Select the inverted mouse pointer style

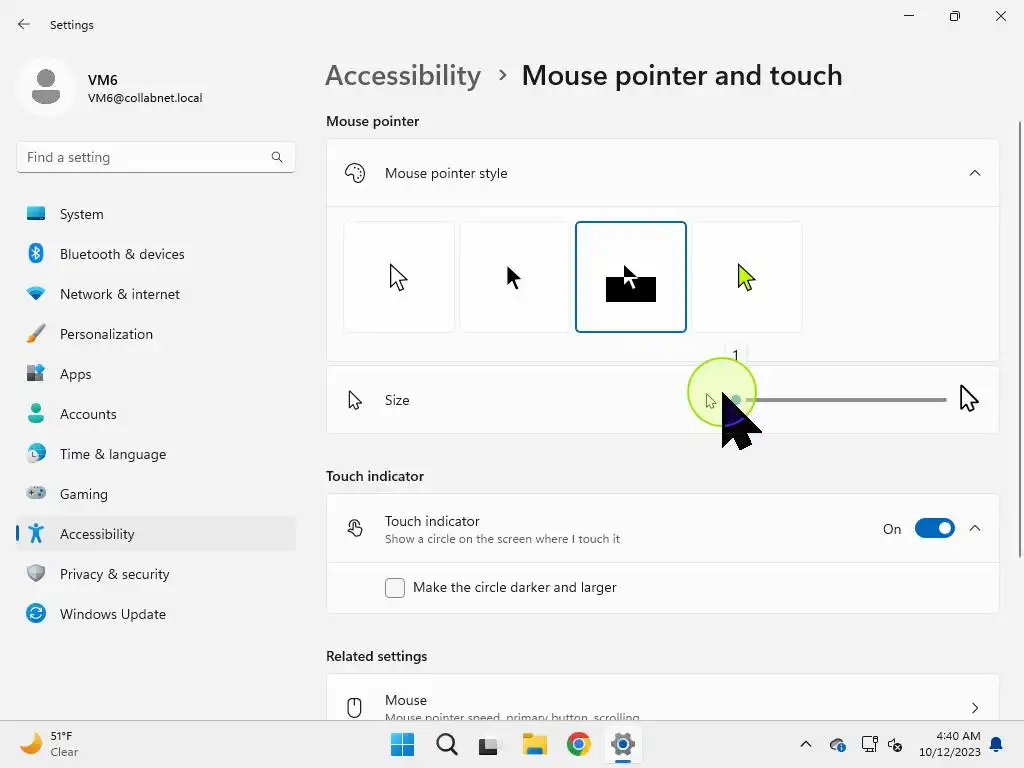(631, 277)
